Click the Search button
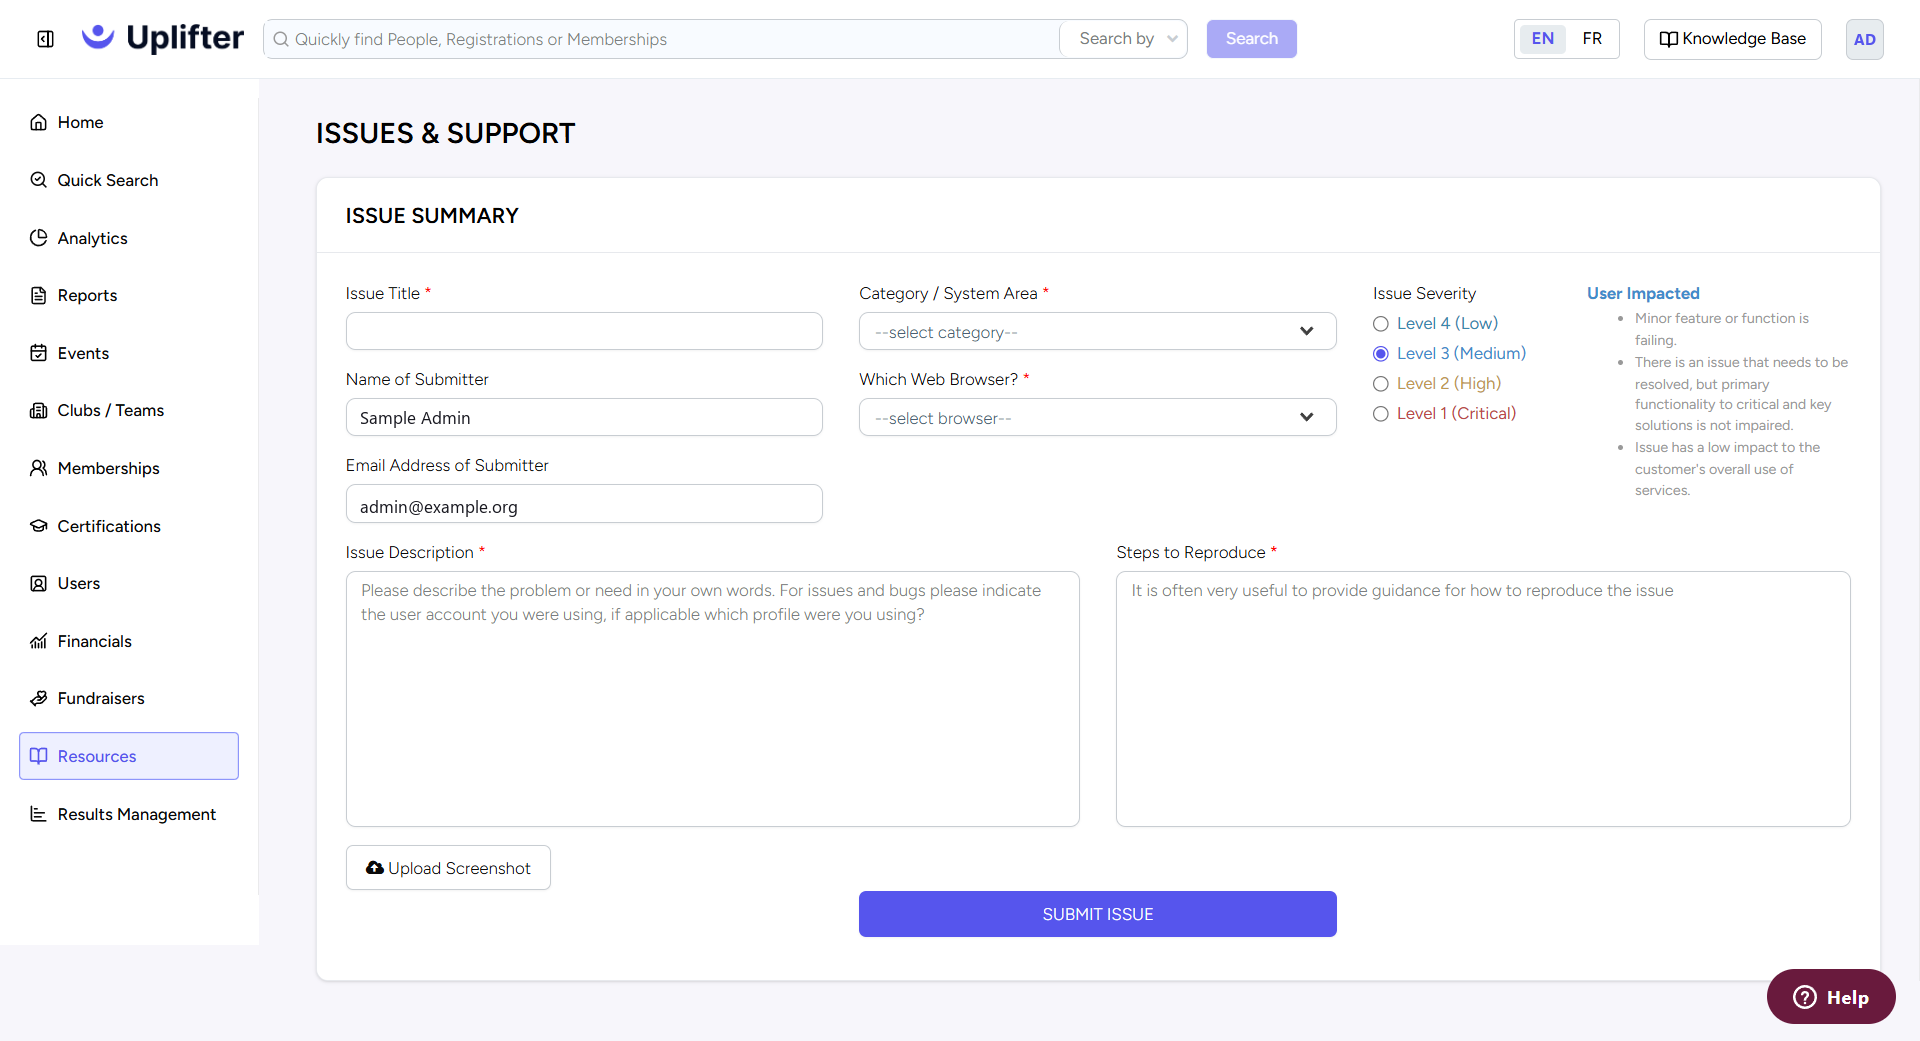The image size is (1920, 1041). click(x=1251, y=39)
